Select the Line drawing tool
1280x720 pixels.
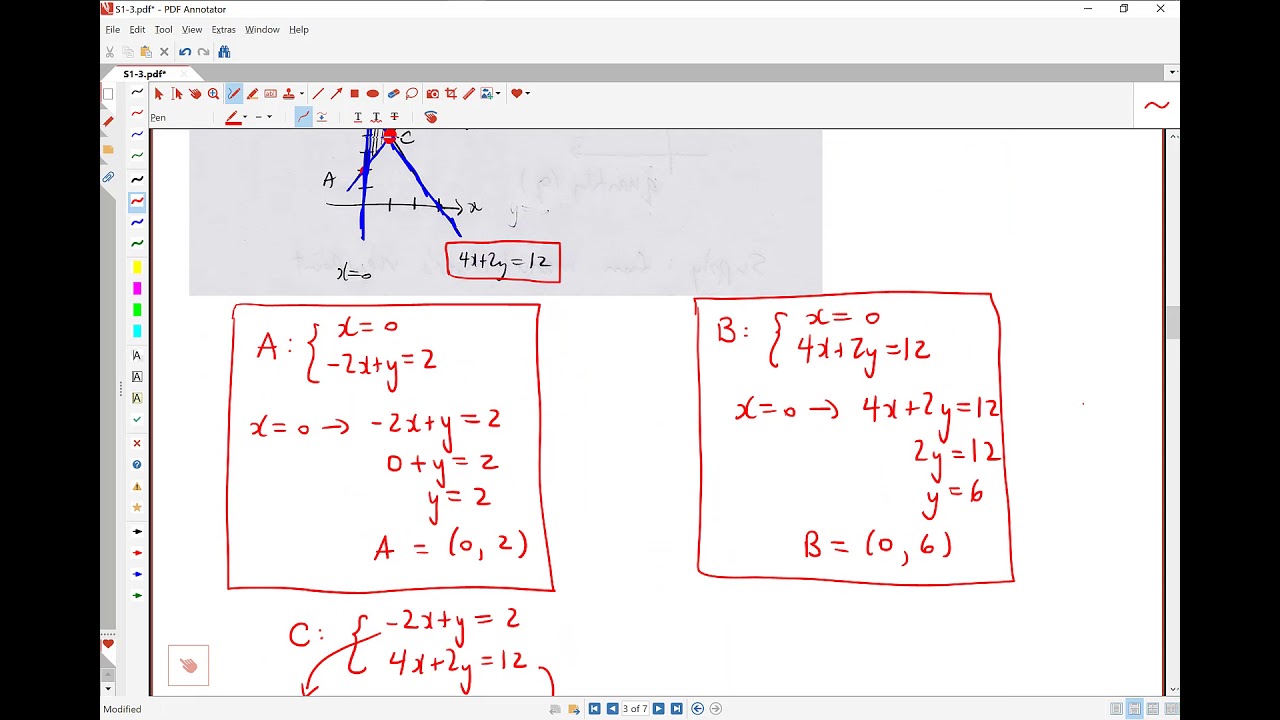click(x=318, y=93)
